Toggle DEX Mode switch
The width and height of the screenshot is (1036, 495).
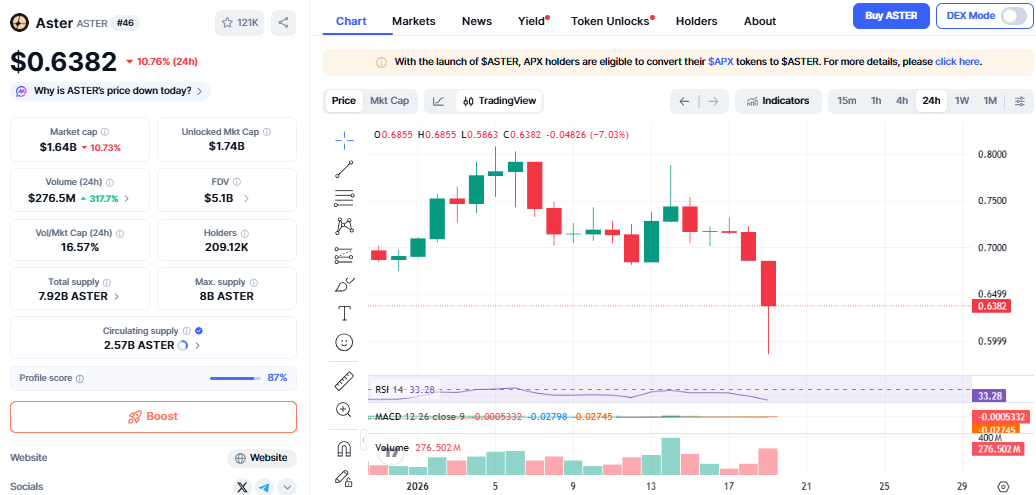click(1012, 16)
